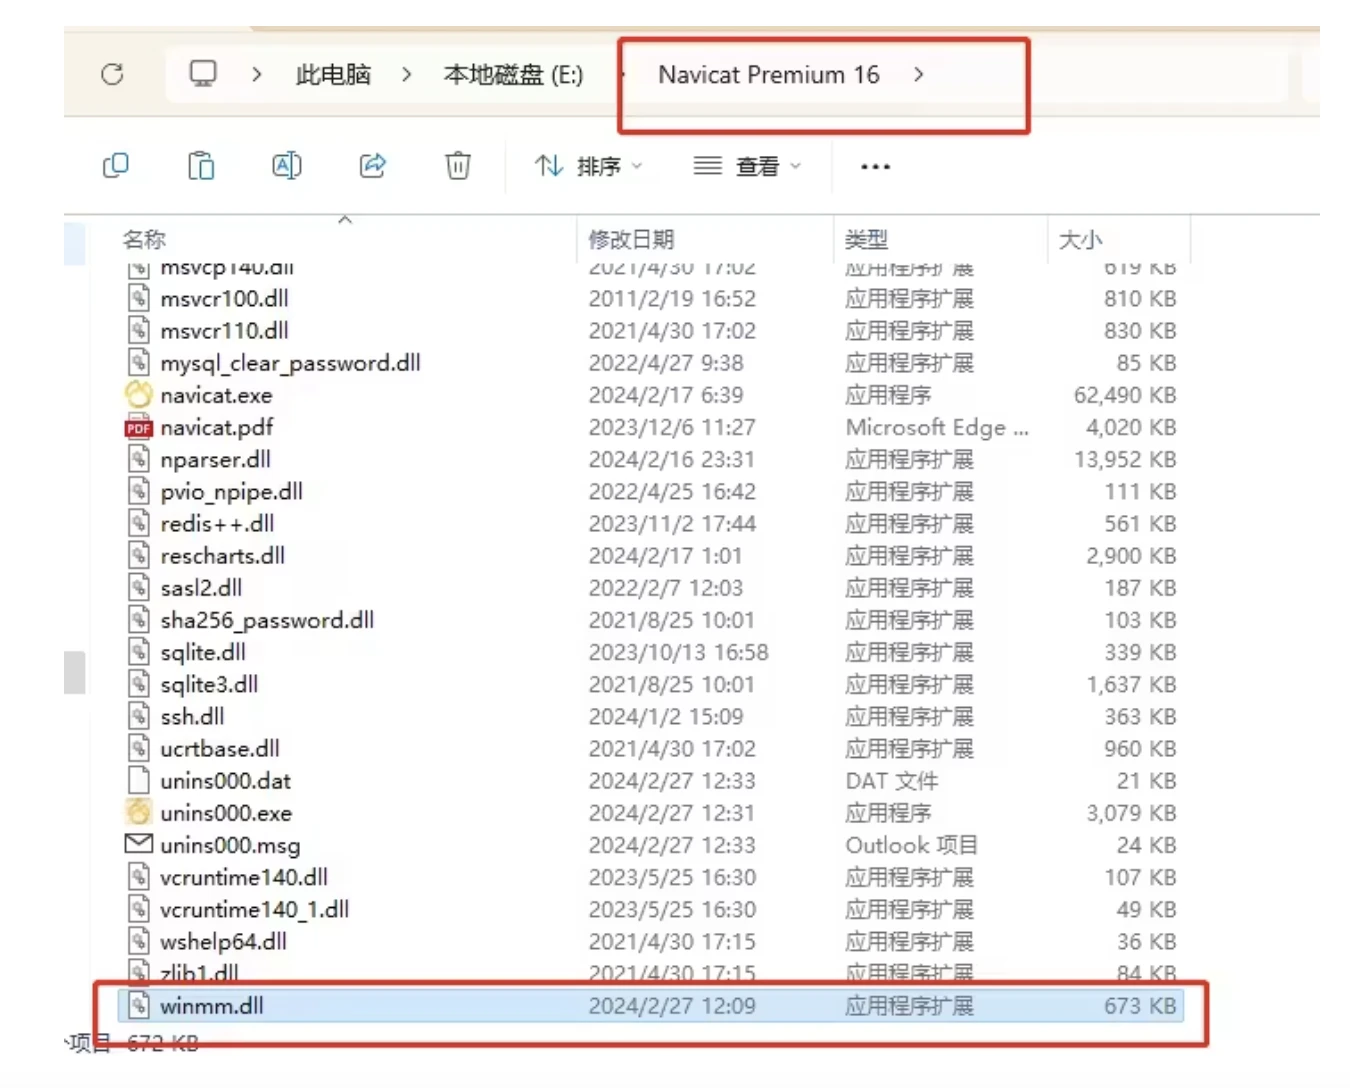Click the rename icon in toolbar

[x=287, y=165]
